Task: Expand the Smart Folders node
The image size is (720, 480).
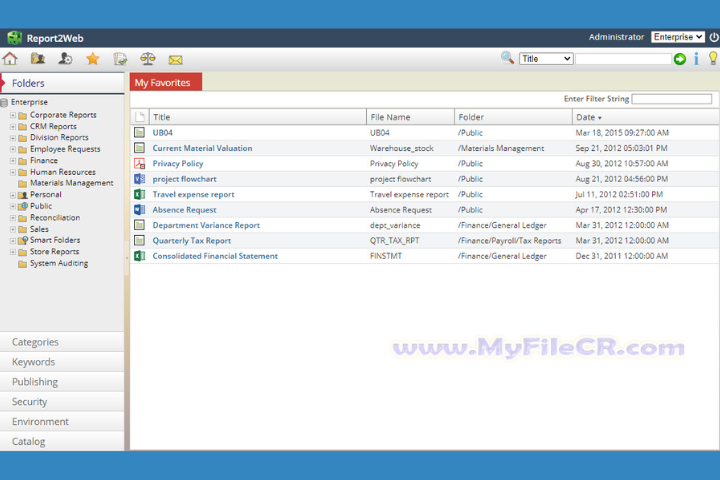Action: 13,240
